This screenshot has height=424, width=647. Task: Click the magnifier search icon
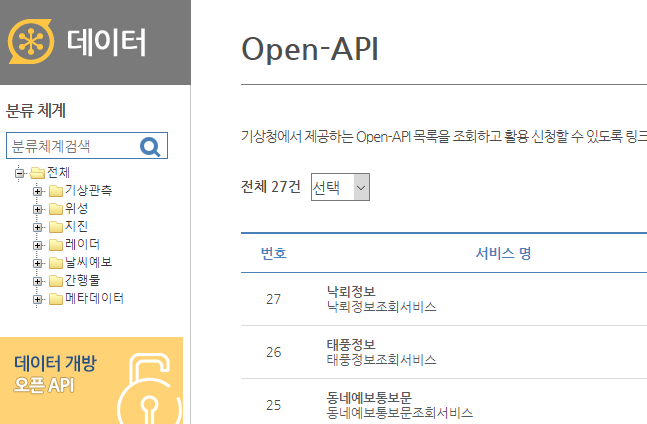pyautogui.click(x=150, y=146)
